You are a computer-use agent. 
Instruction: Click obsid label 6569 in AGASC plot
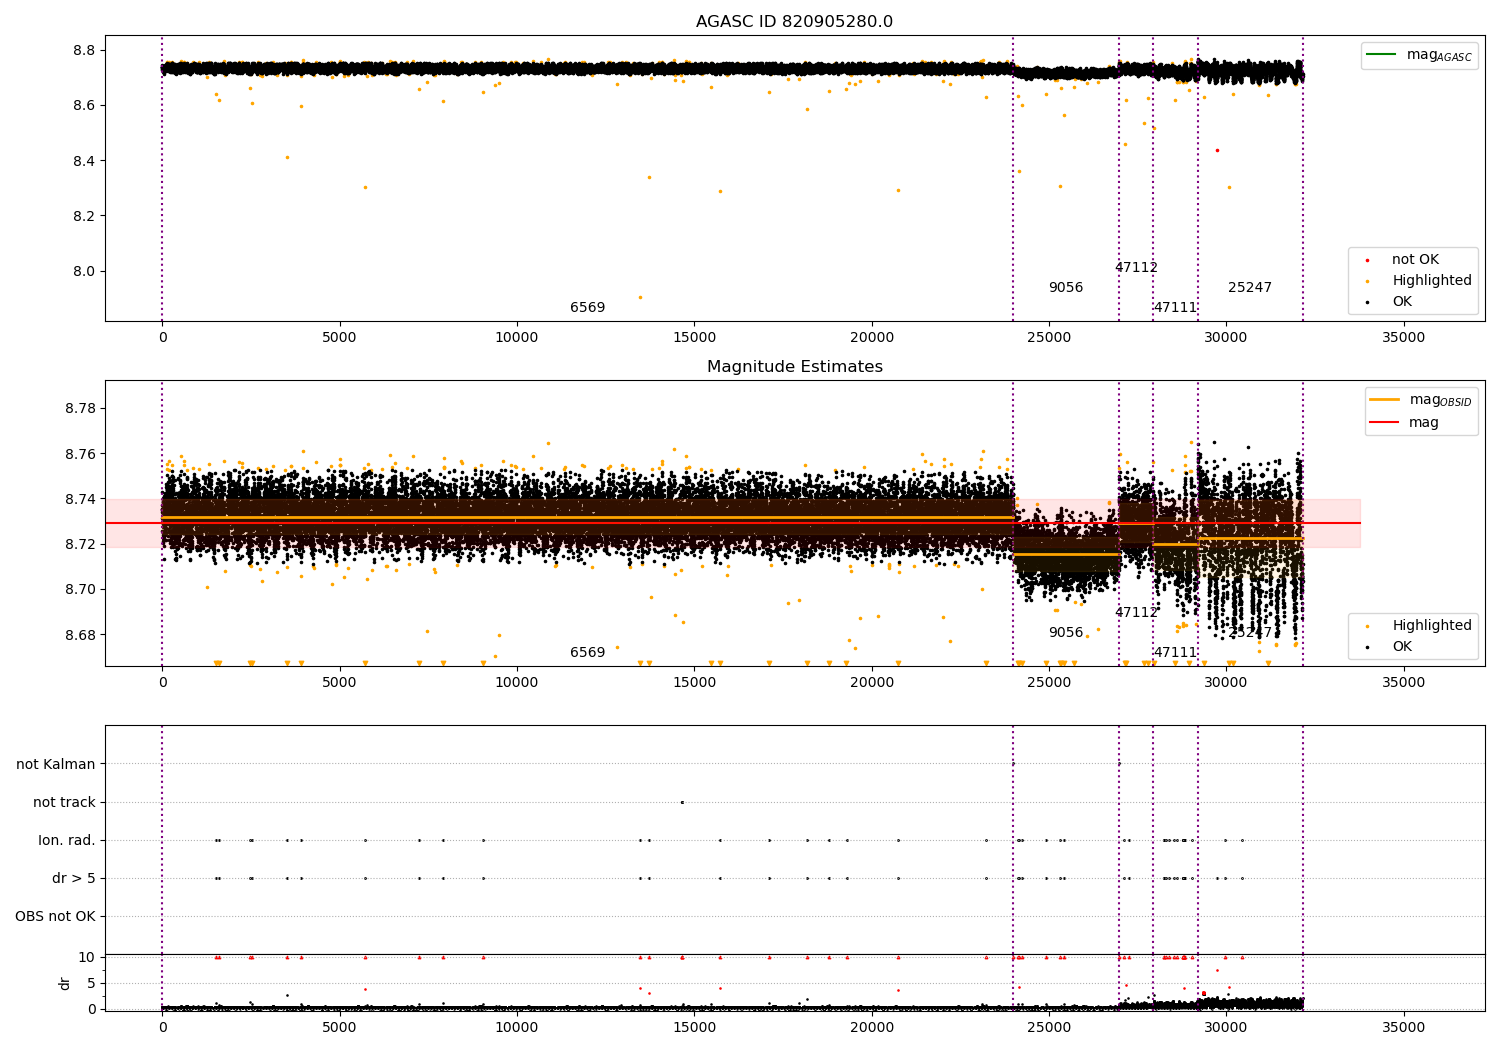[588, 308]
